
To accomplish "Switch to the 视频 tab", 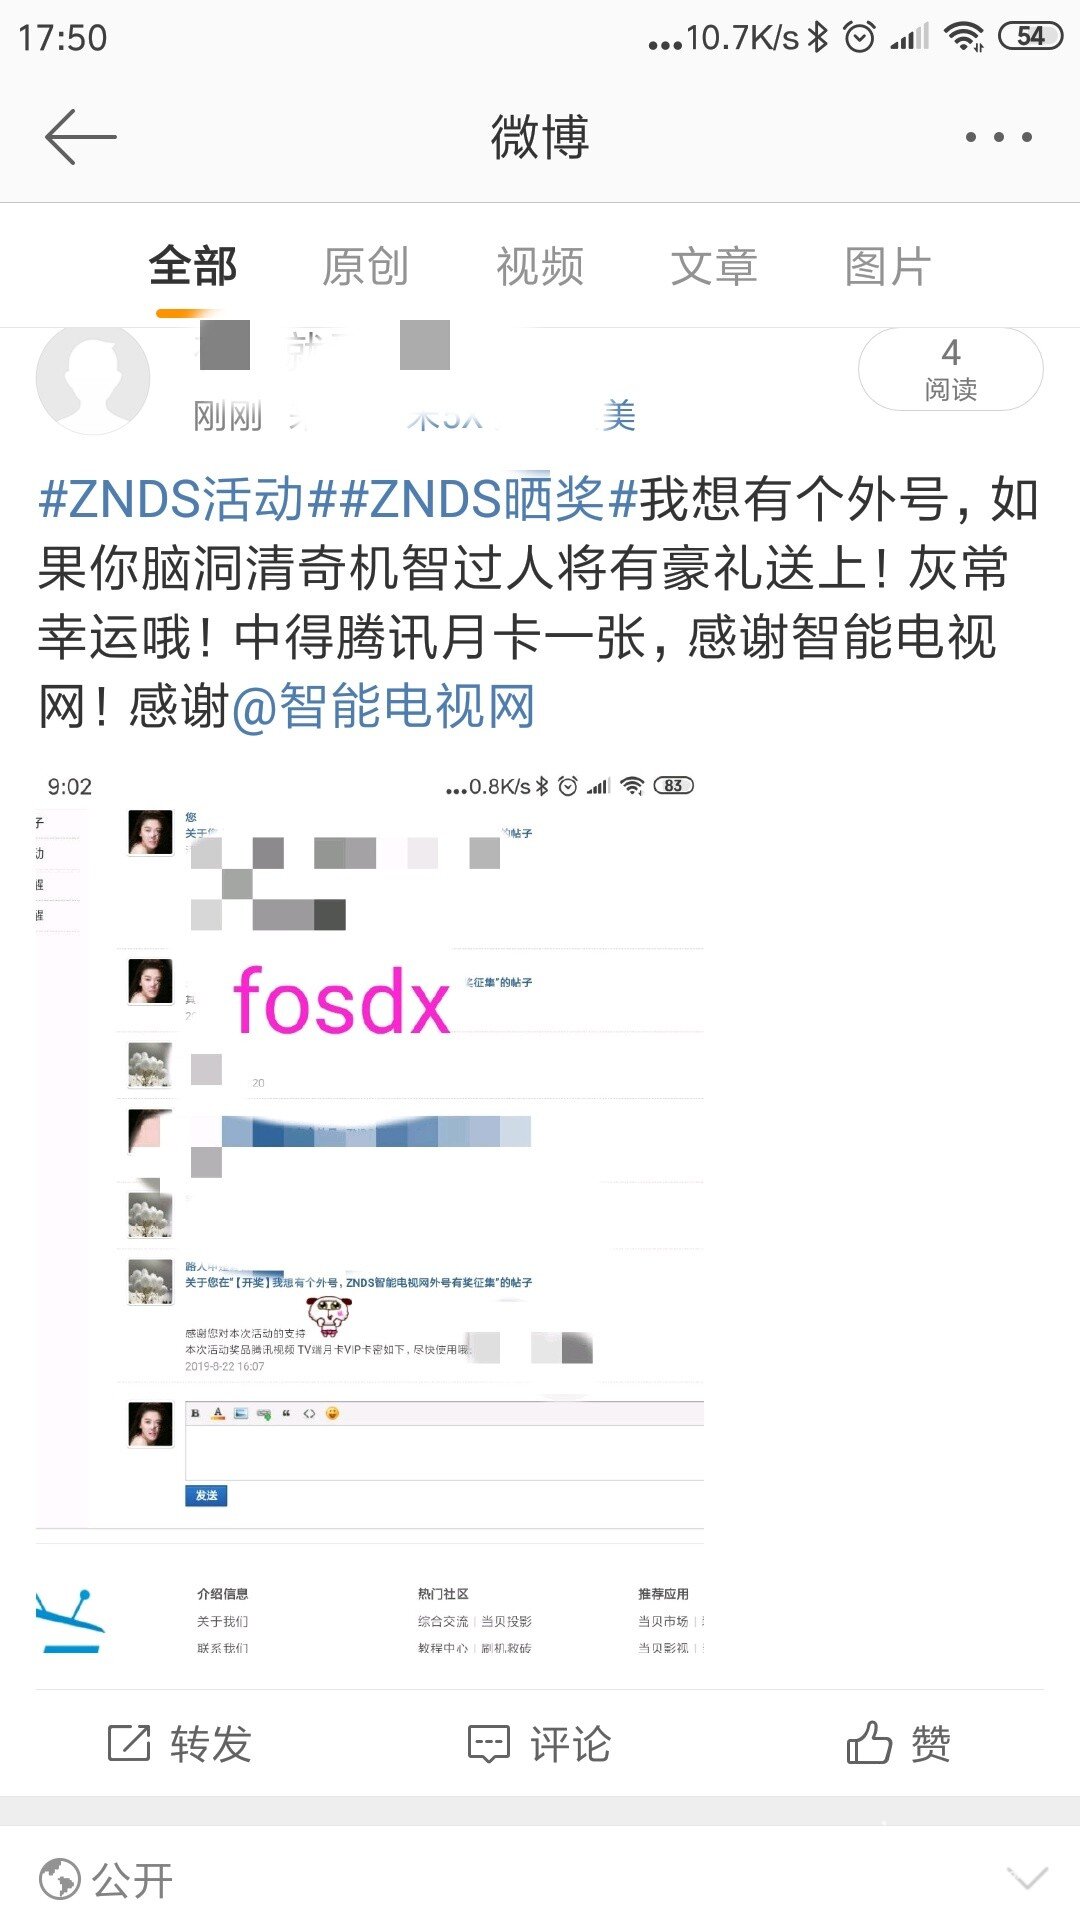I will 540,267.
